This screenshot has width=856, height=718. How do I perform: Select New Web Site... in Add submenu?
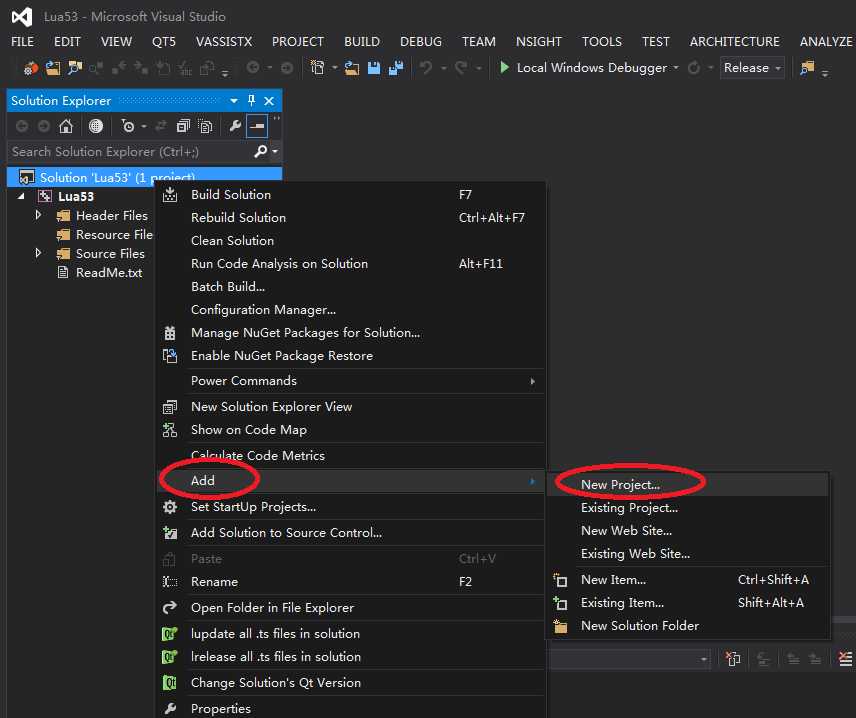[688, 531]
